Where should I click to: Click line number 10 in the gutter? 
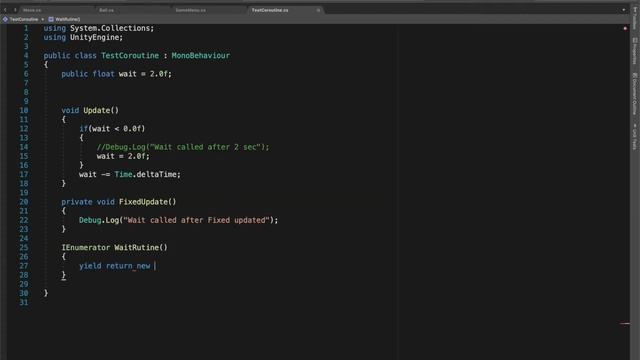pos(24,110)
